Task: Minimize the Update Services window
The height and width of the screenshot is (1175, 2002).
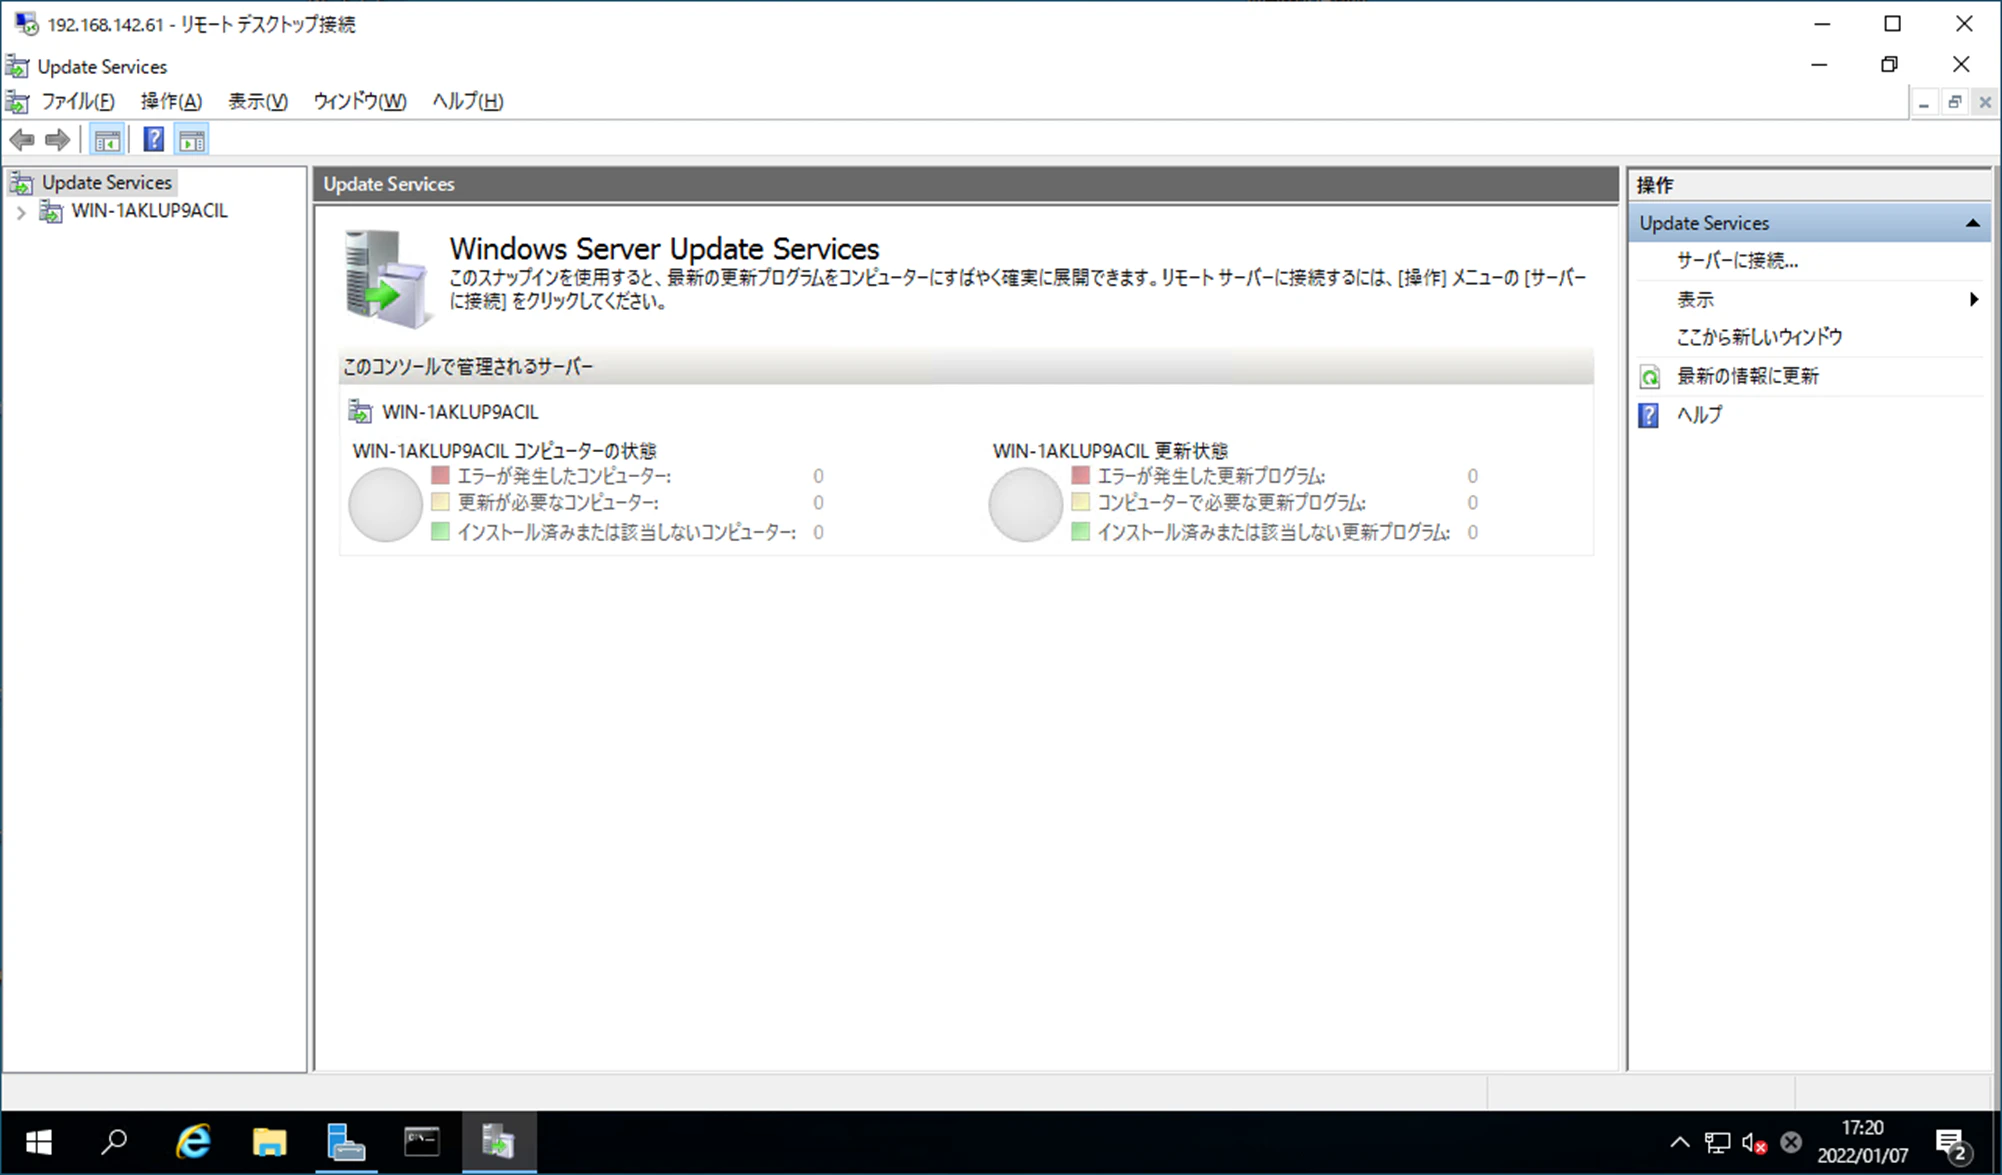Action: pos(1819,65)
